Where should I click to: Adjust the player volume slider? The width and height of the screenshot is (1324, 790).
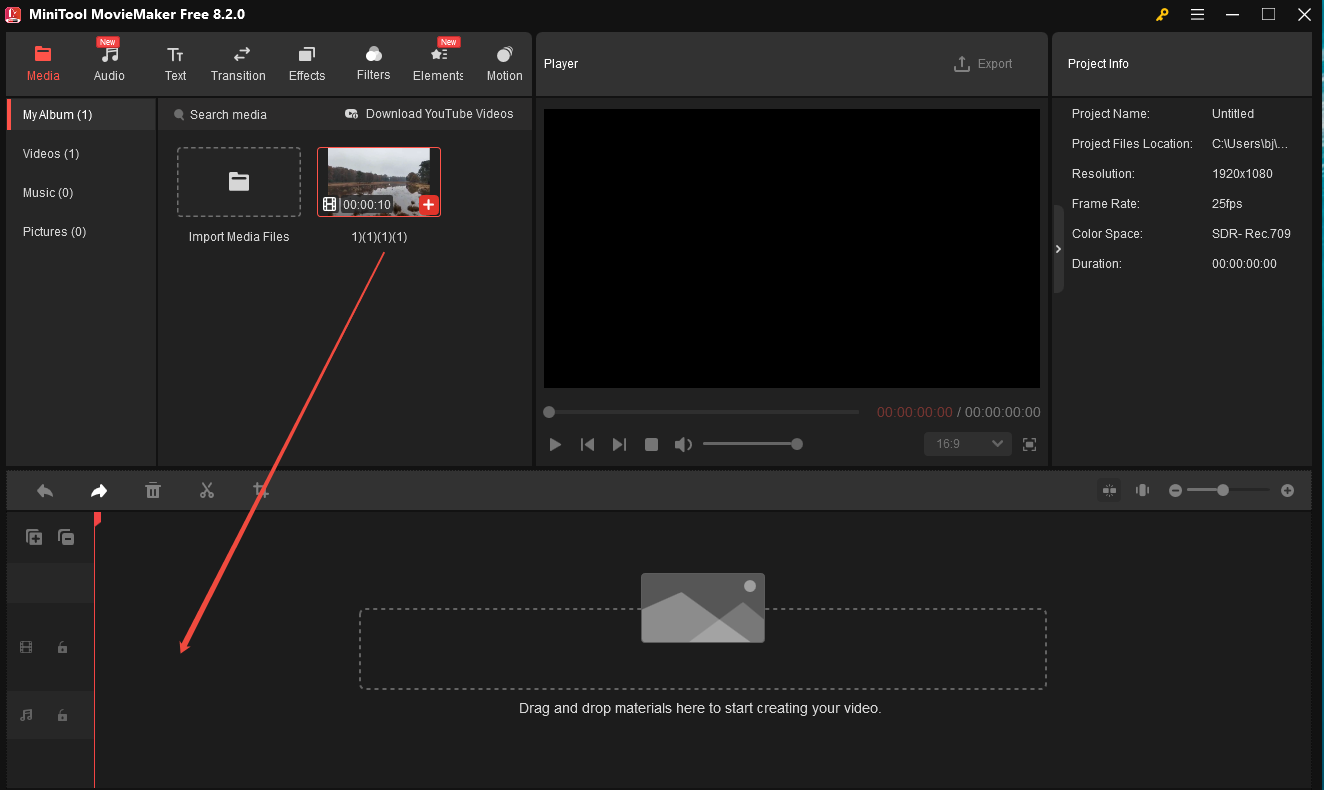point(750,444)
